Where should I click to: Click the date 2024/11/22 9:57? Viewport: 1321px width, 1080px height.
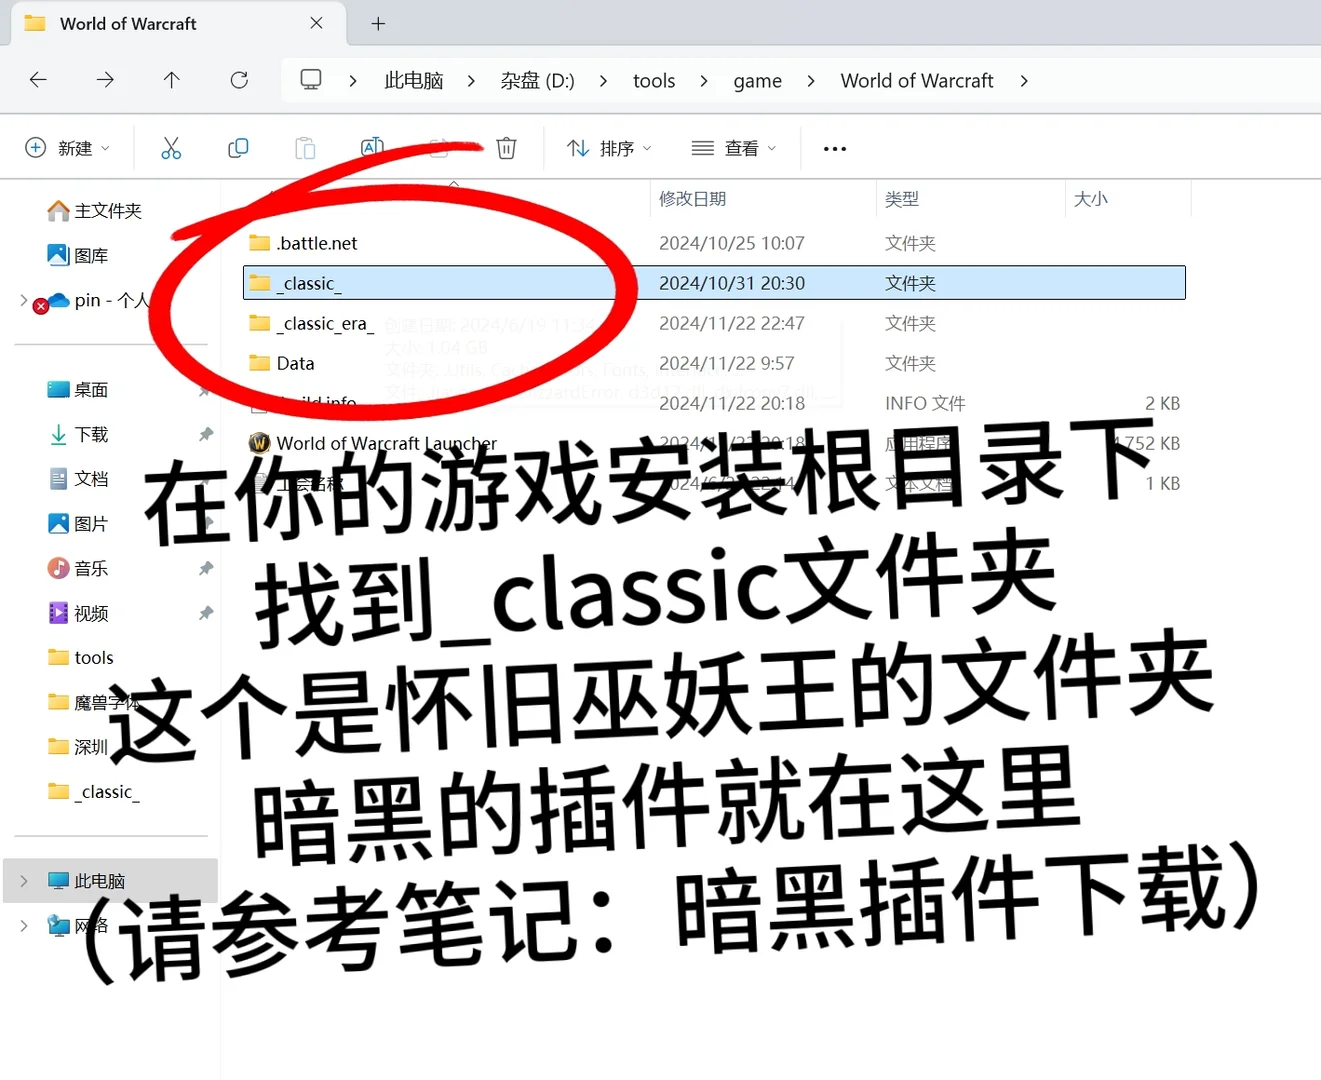[727, 363]
